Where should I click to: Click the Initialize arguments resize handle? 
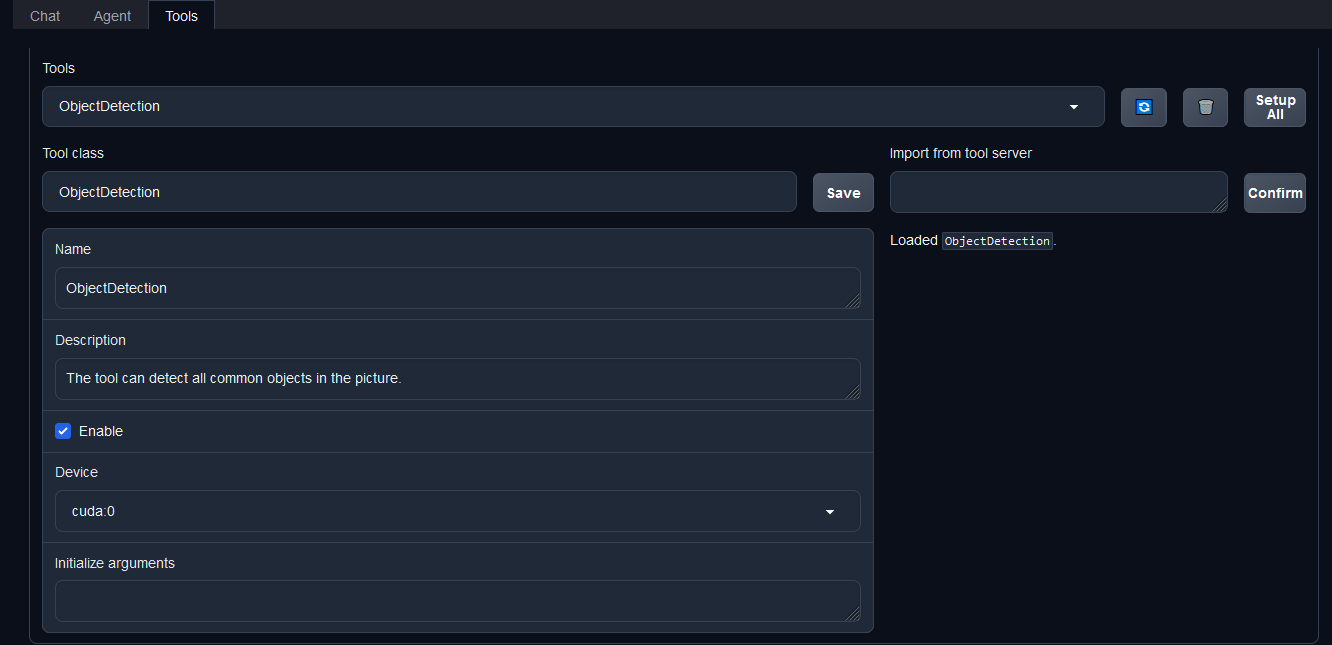coord(853,614)
